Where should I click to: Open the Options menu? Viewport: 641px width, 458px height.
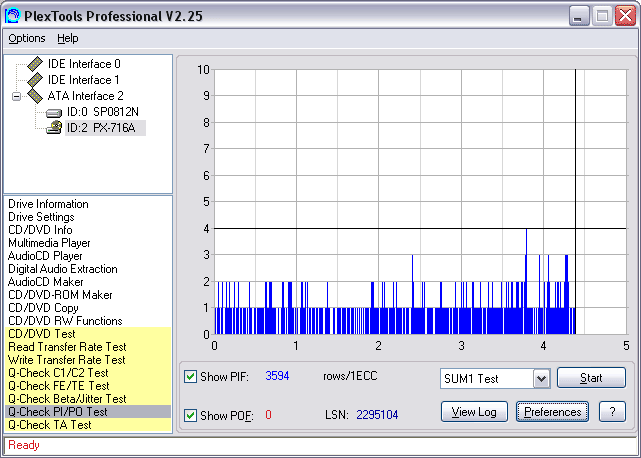point(27,38)
